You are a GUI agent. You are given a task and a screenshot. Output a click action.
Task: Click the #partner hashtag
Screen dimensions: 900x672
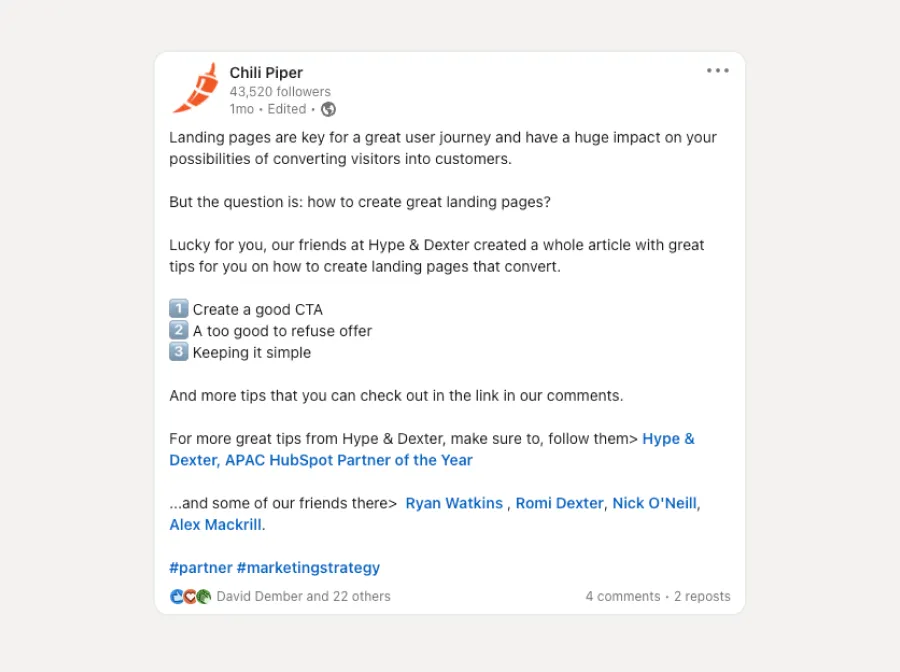pos(201,567)
